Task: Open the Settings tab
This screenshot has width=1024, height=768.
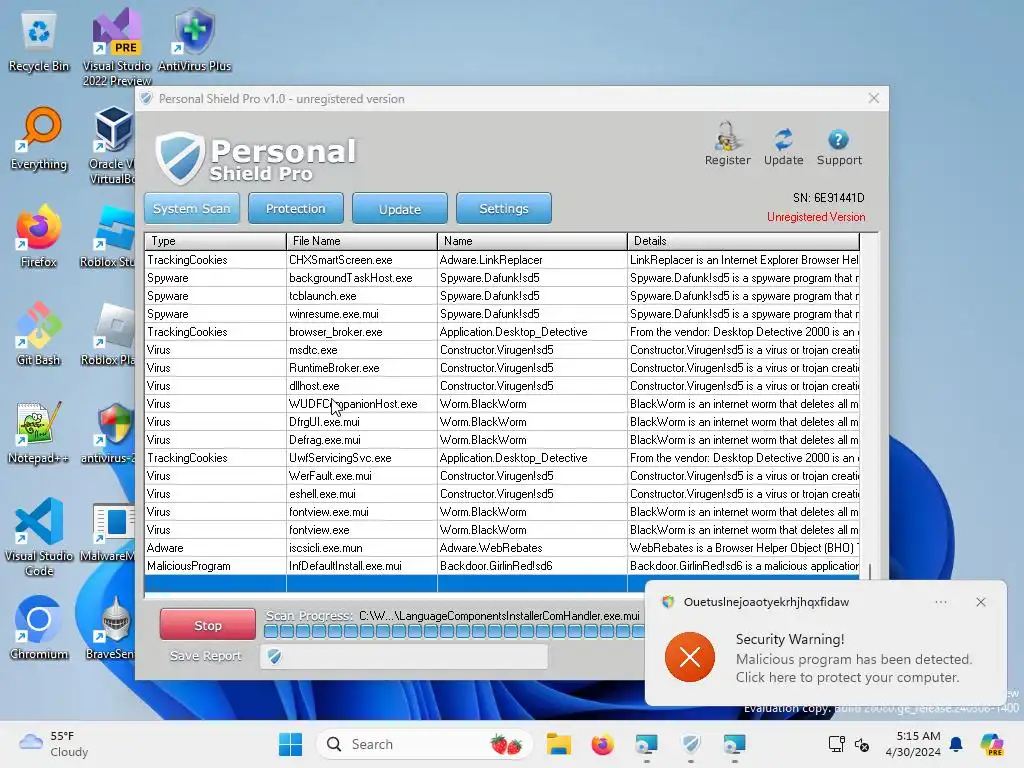Action: click(504, 208)
